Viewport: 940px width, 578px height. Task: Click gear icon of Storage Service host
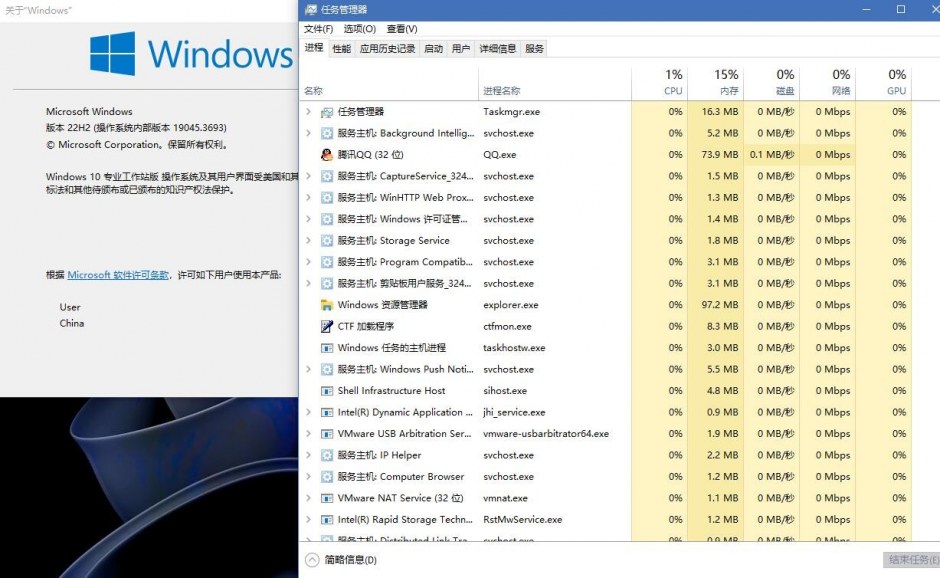tap(327, 240)
